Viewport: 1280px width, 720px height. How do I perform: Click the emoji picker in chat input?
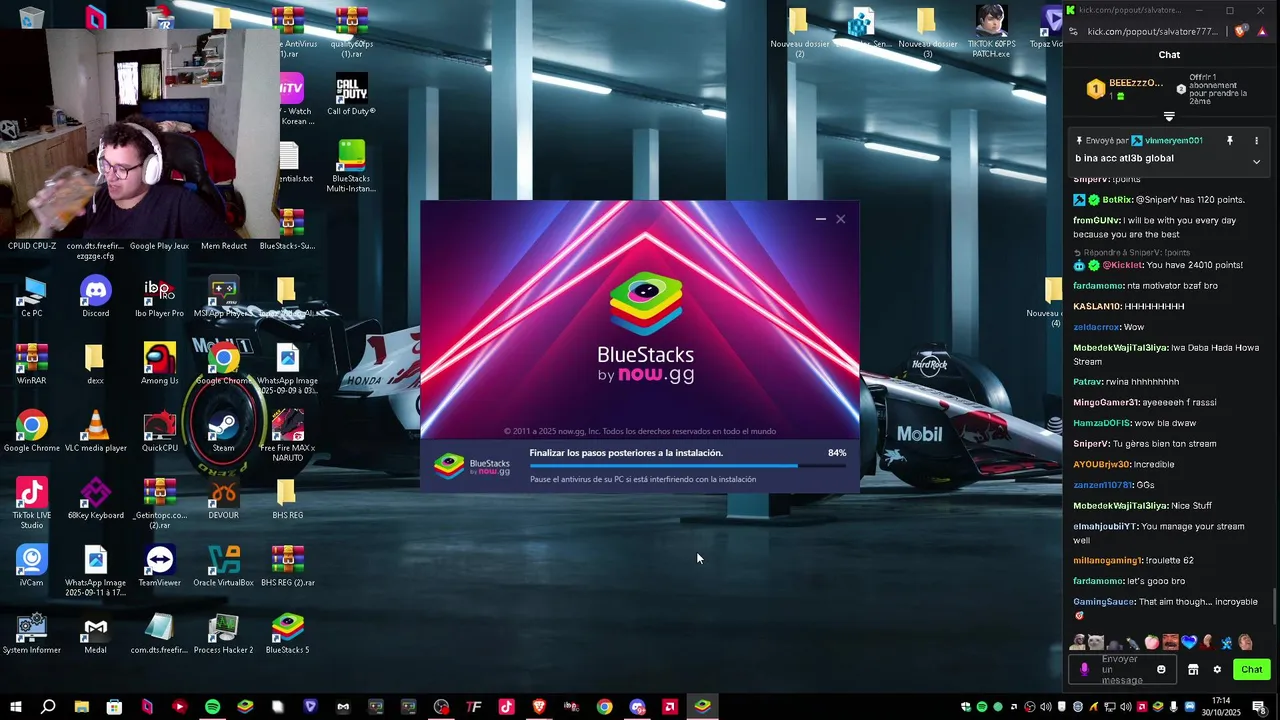point(1161,670)
